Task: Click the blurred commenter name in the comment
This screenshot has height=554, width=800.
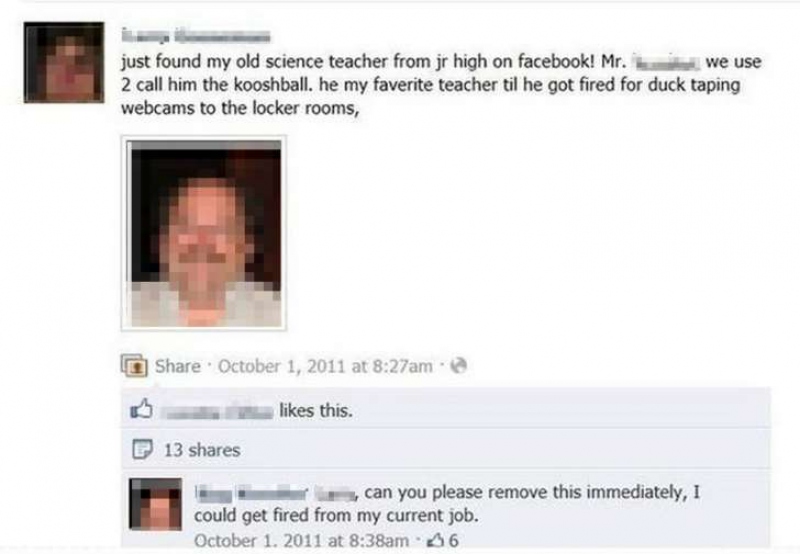Action: 252,493
